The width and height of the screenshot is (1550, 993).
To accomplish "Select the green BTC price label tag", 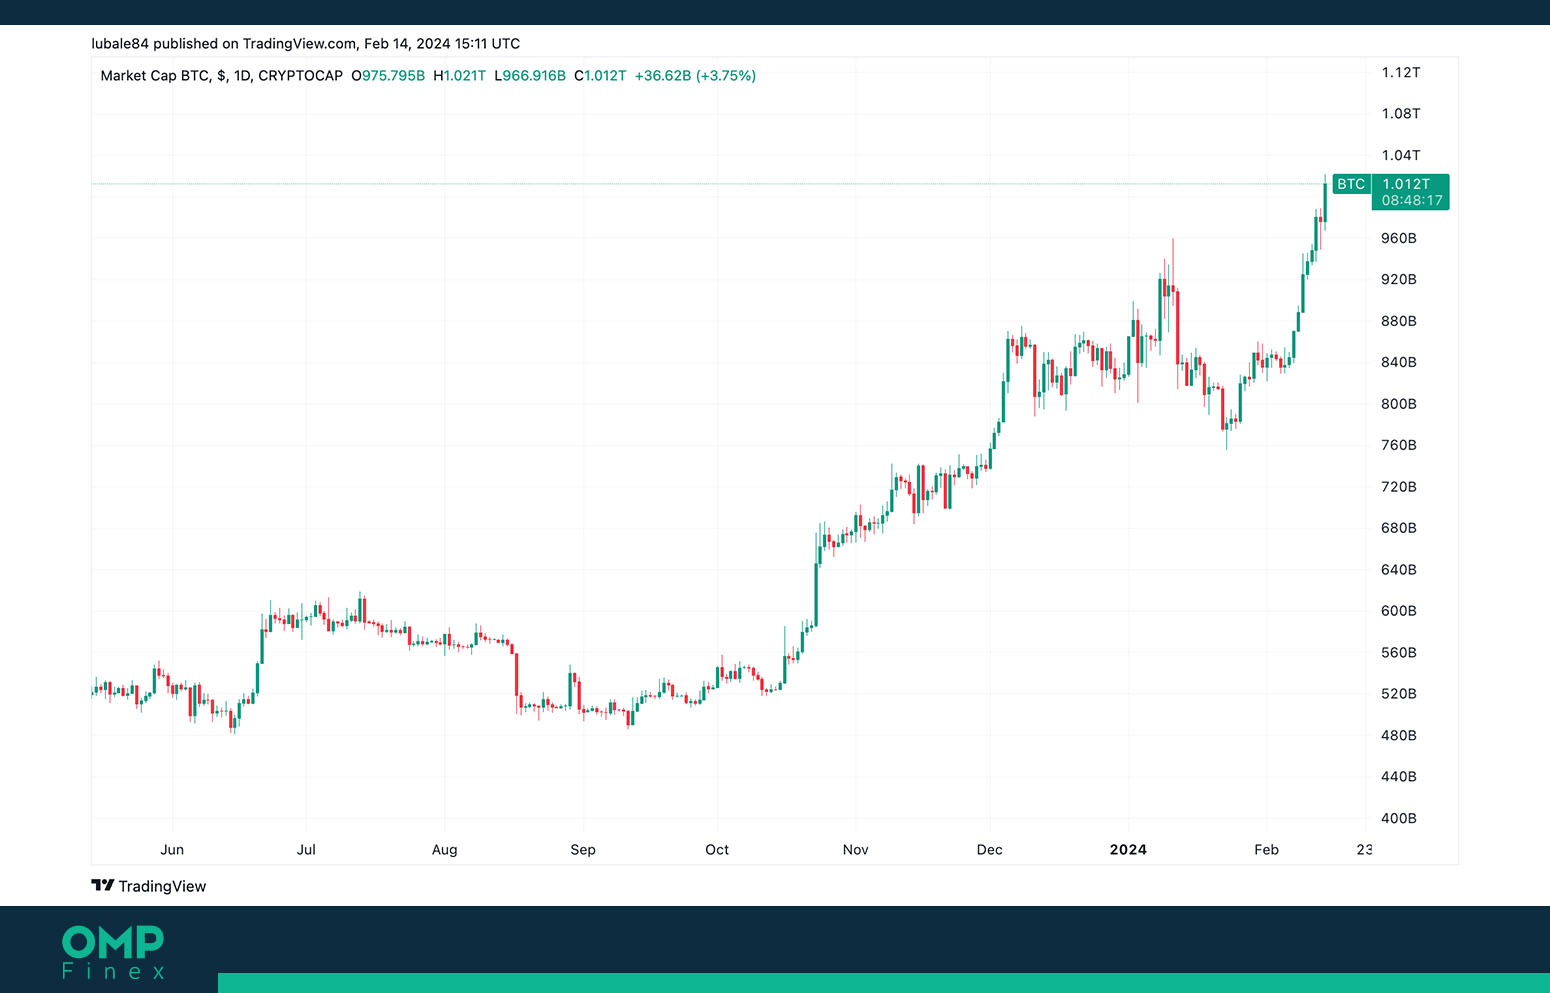I will point(1351,184).
